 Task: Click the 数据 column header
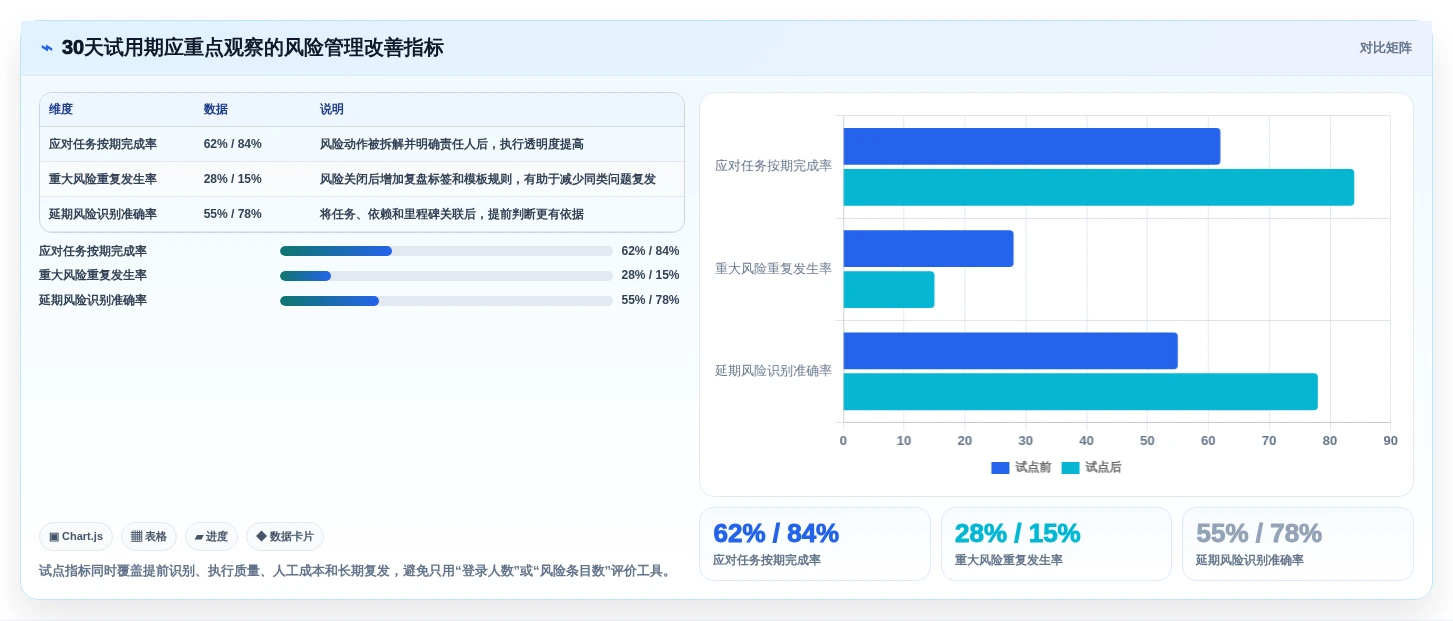pyautogui.click(x=216, y=109)
